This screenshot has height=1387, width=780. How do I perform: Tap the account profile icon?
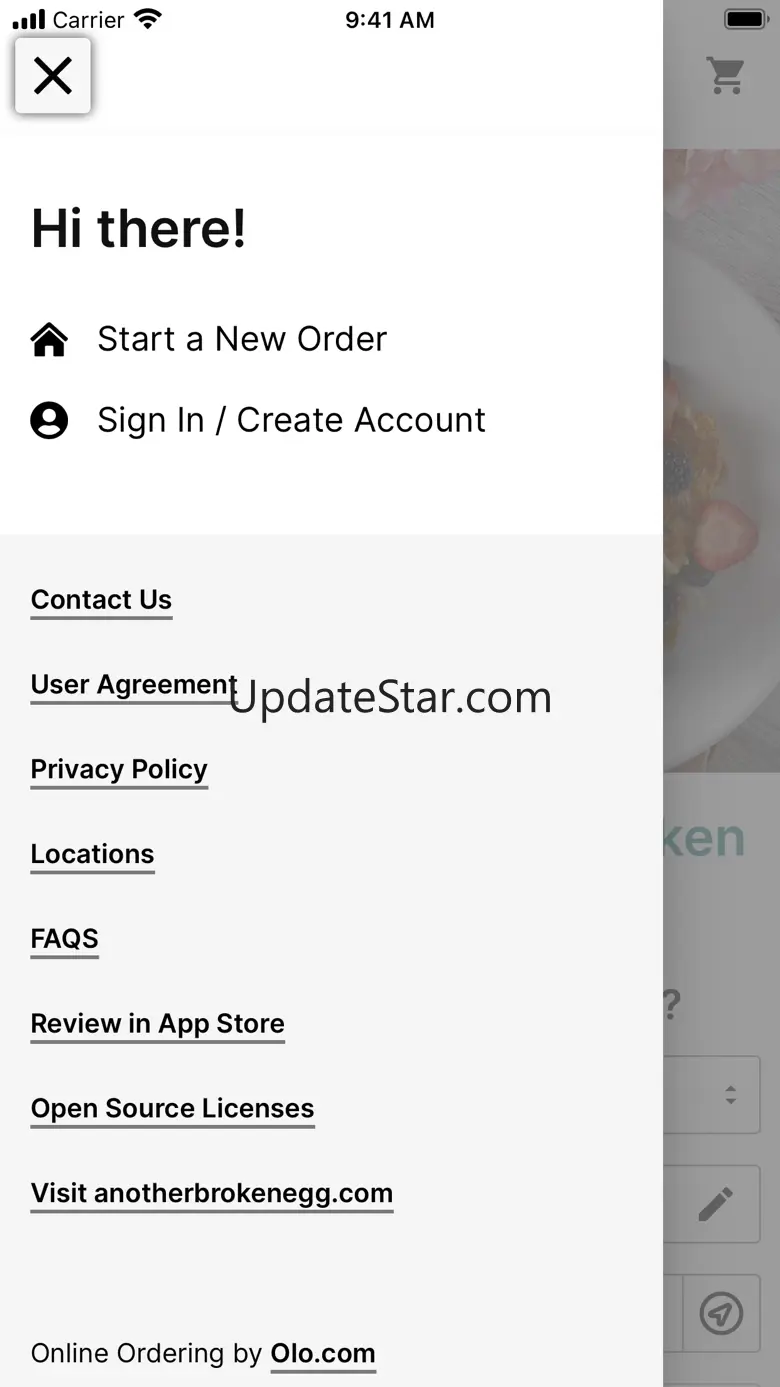(x=49, y=421)
